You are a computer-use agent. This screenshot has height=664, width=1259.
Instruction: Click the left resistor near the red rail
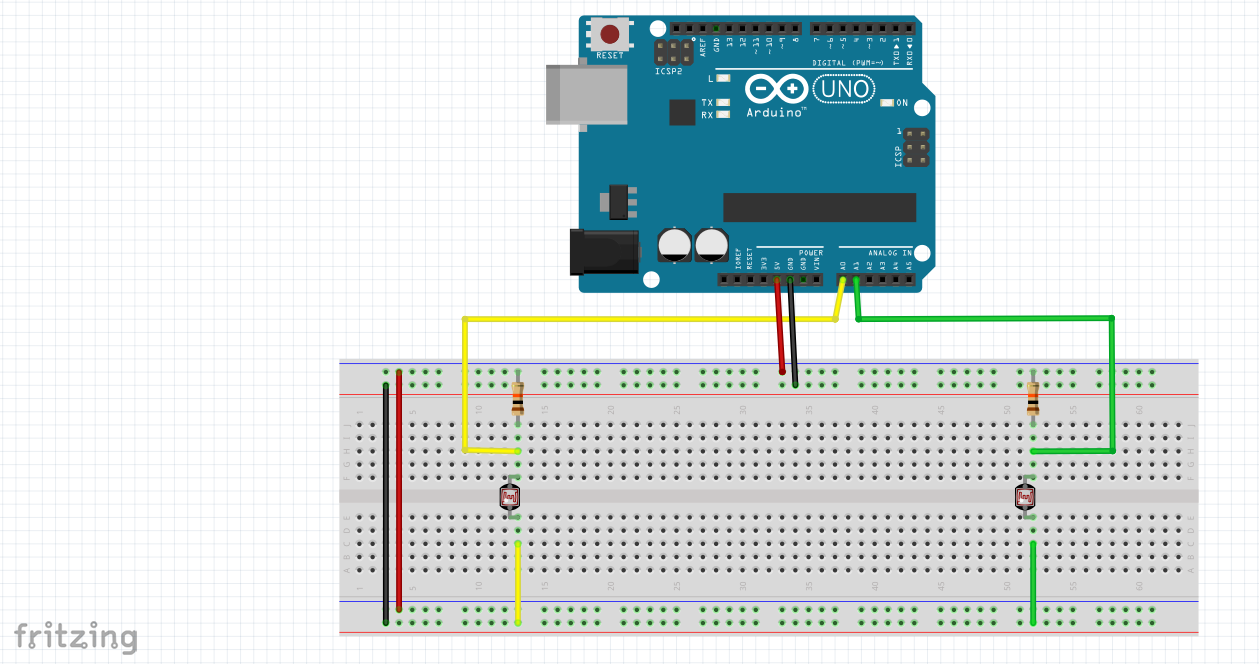click(x=516, y=396)
